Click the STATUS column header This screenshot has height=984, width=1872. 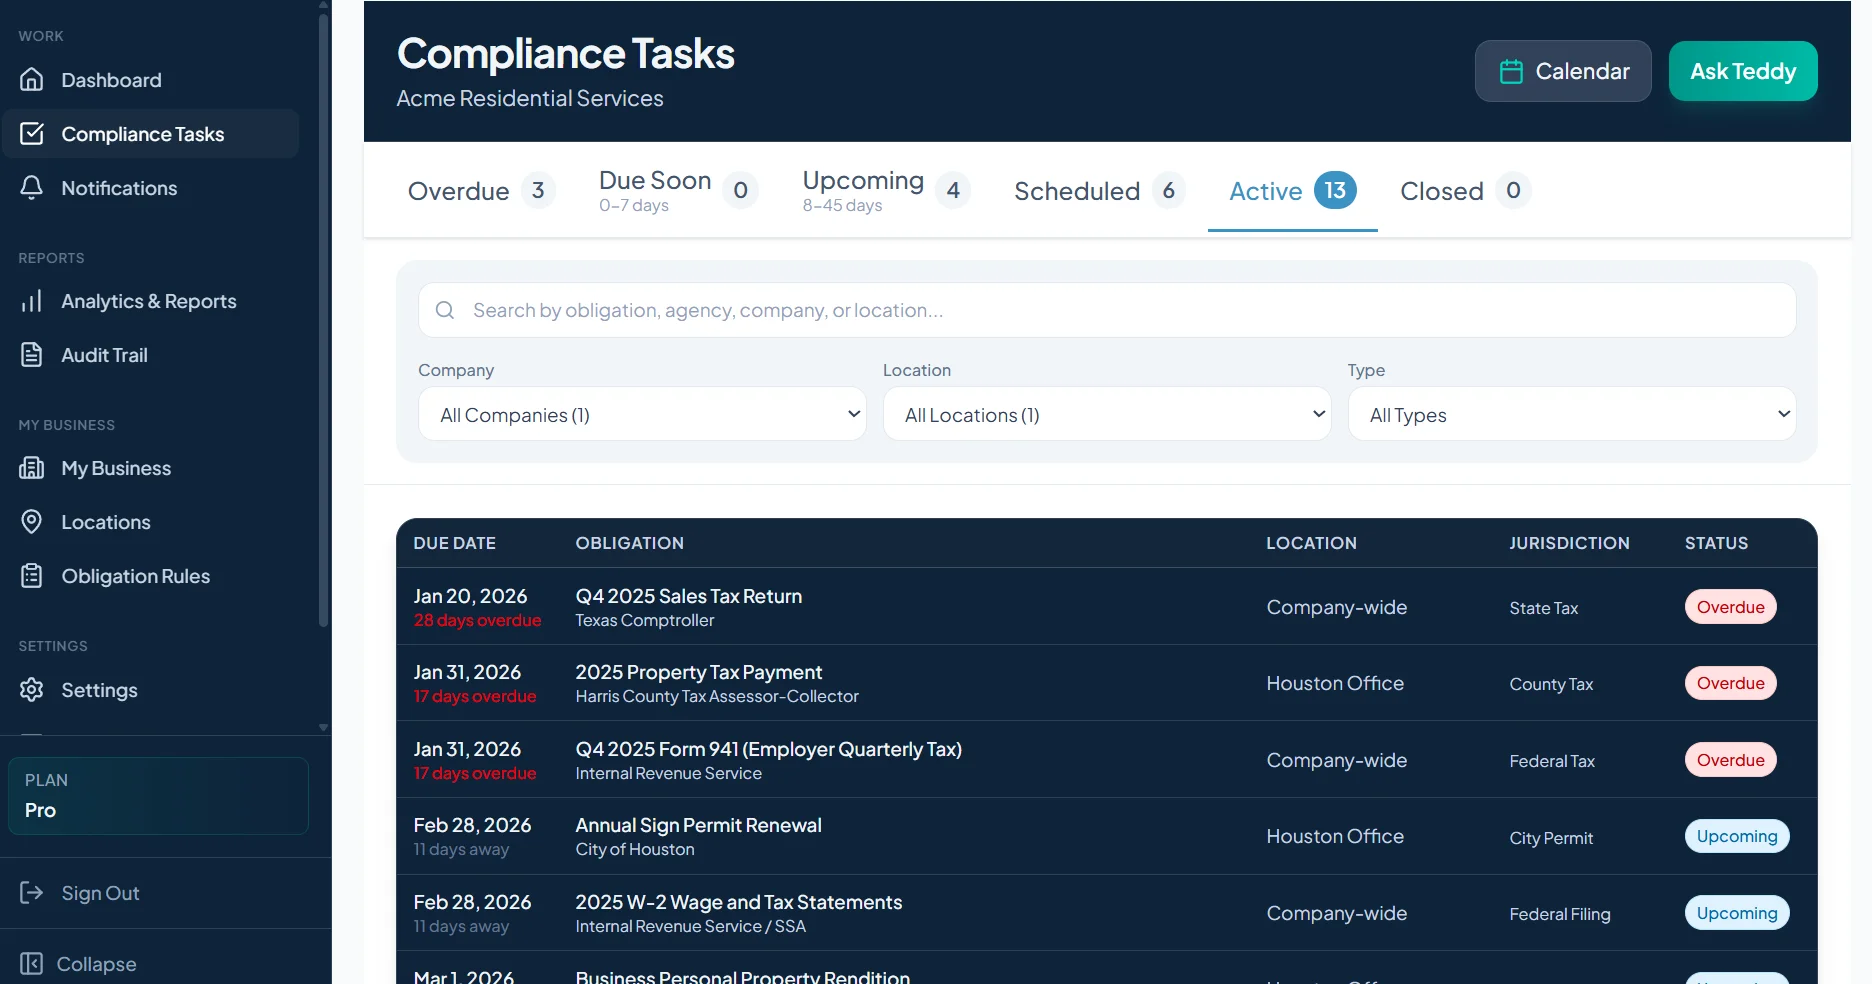click(x=1717, y=543)
